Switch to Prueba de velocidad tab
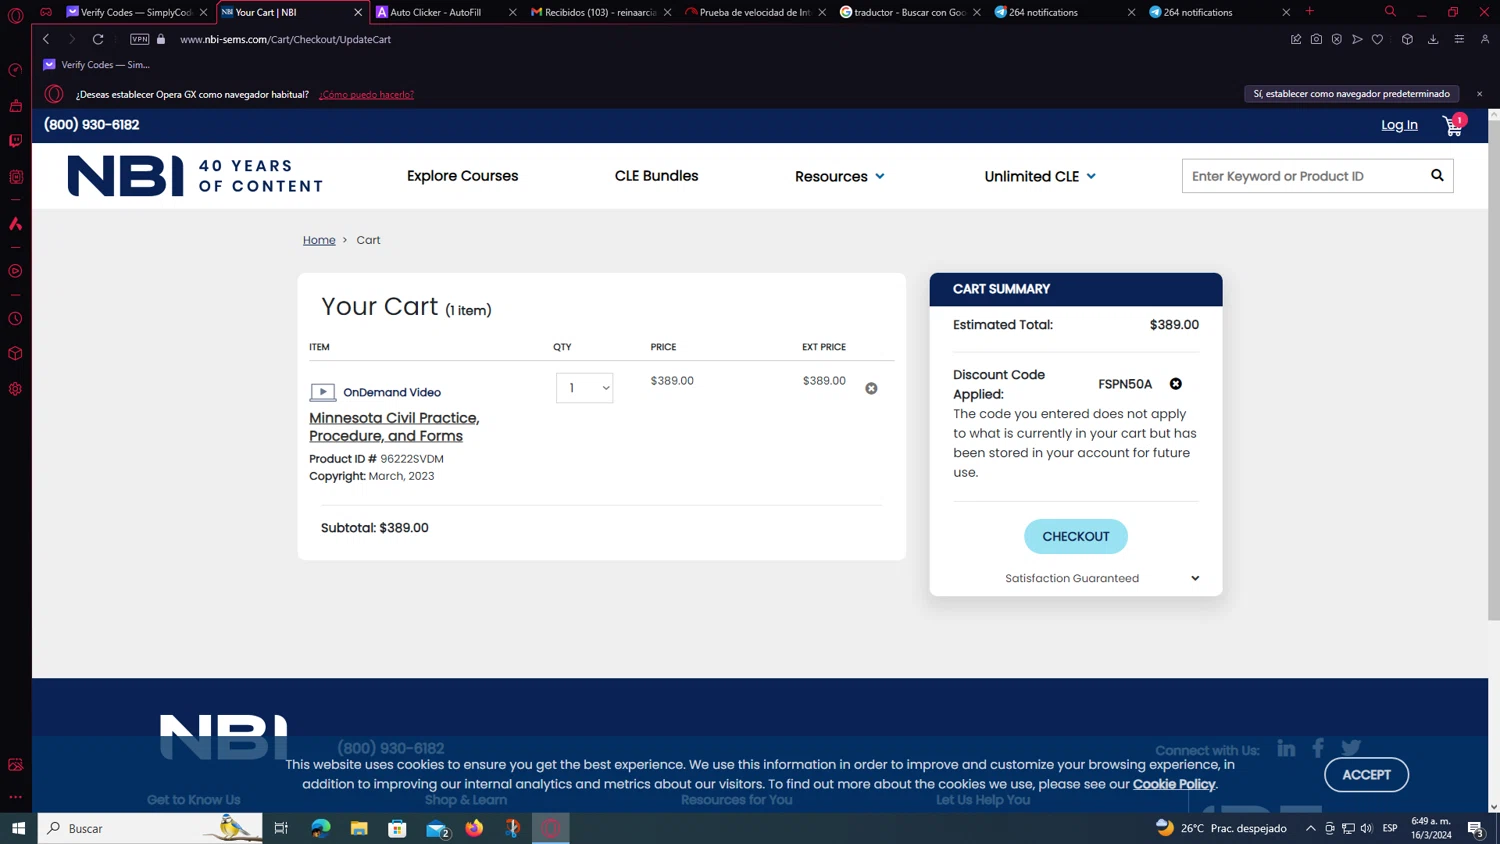Screen dimensions: 1500x844 click(755, 12)
